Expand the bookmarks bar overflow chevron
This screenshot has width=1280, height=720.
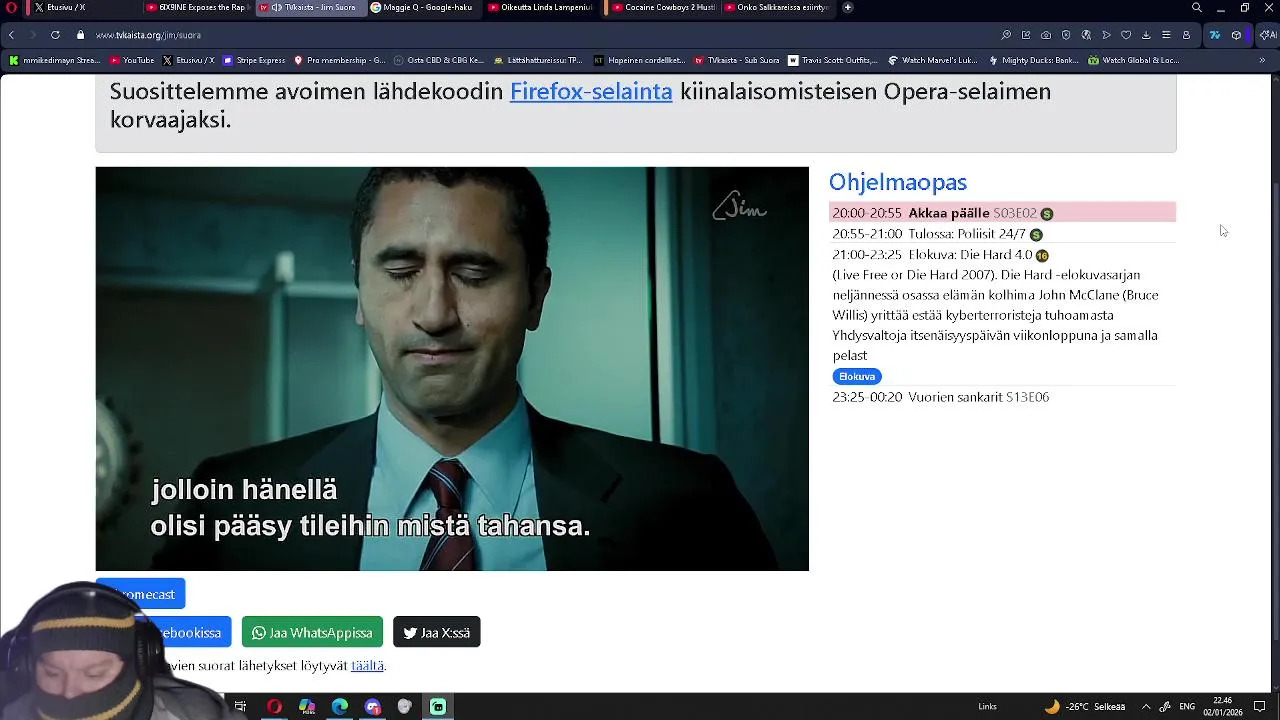(x=1262, y=60)
